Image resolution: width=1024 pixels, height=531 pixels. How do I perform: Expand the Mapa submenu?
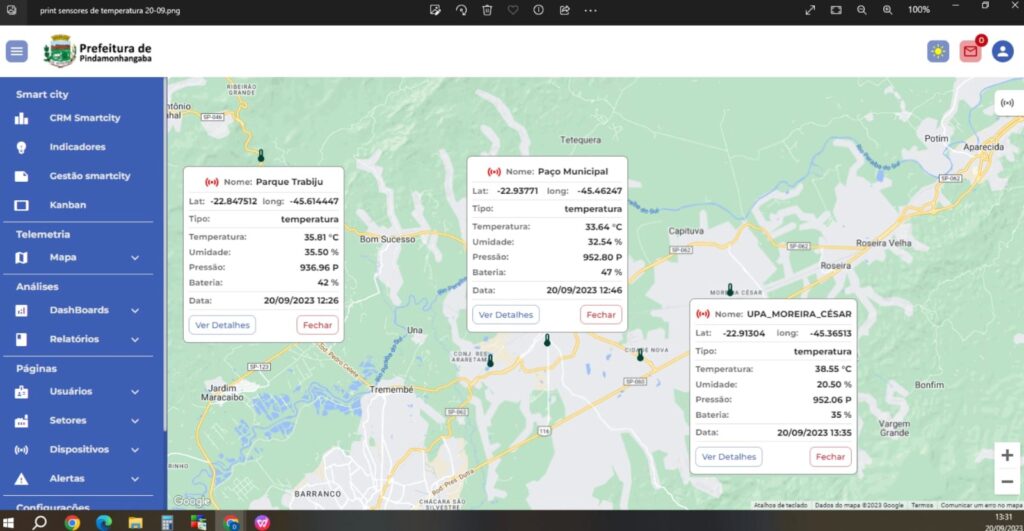pos(135,258)
